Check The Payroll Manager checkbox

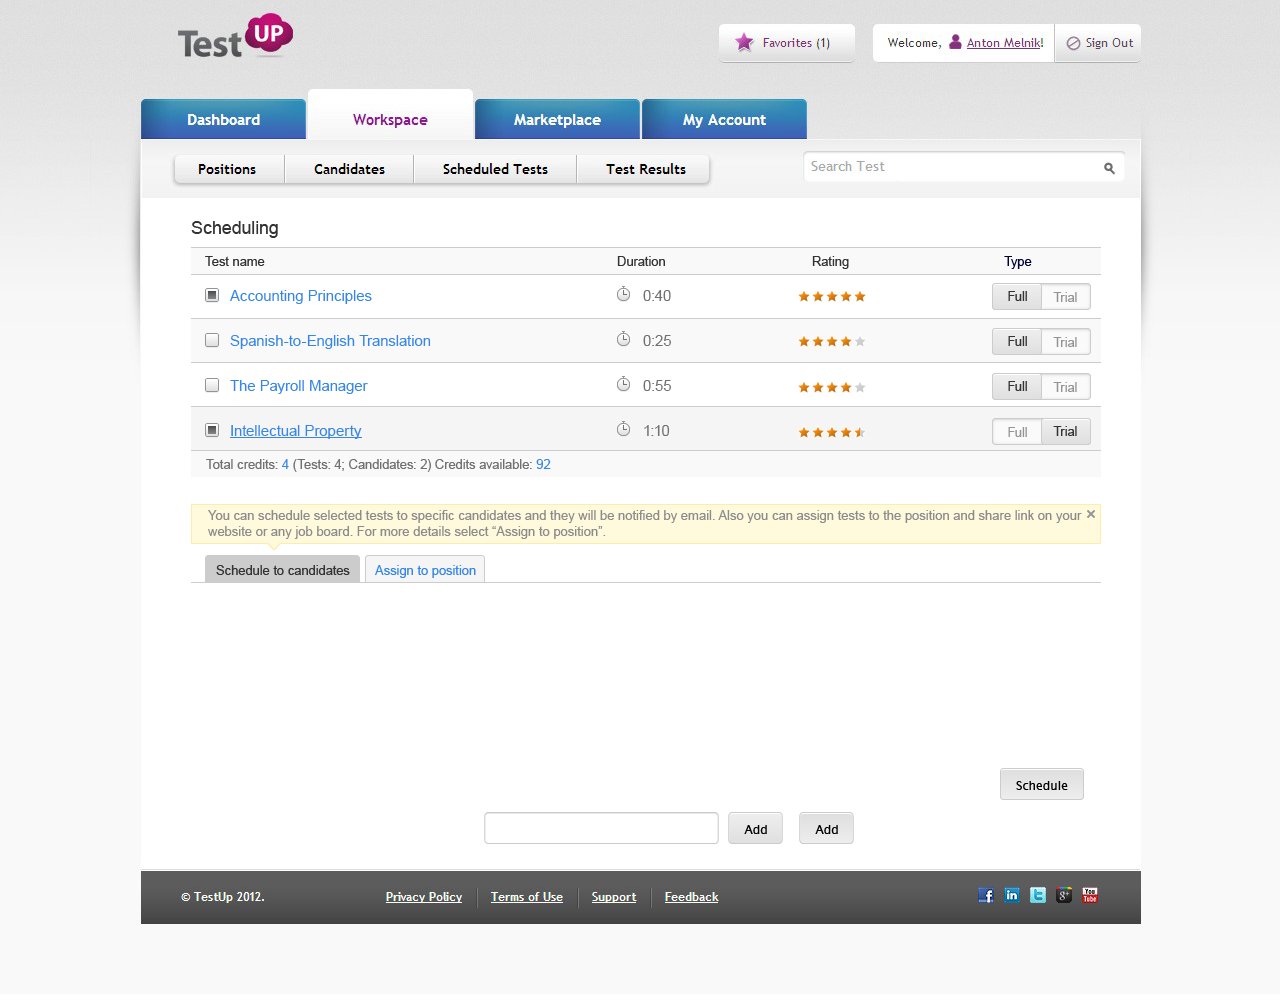212,385
